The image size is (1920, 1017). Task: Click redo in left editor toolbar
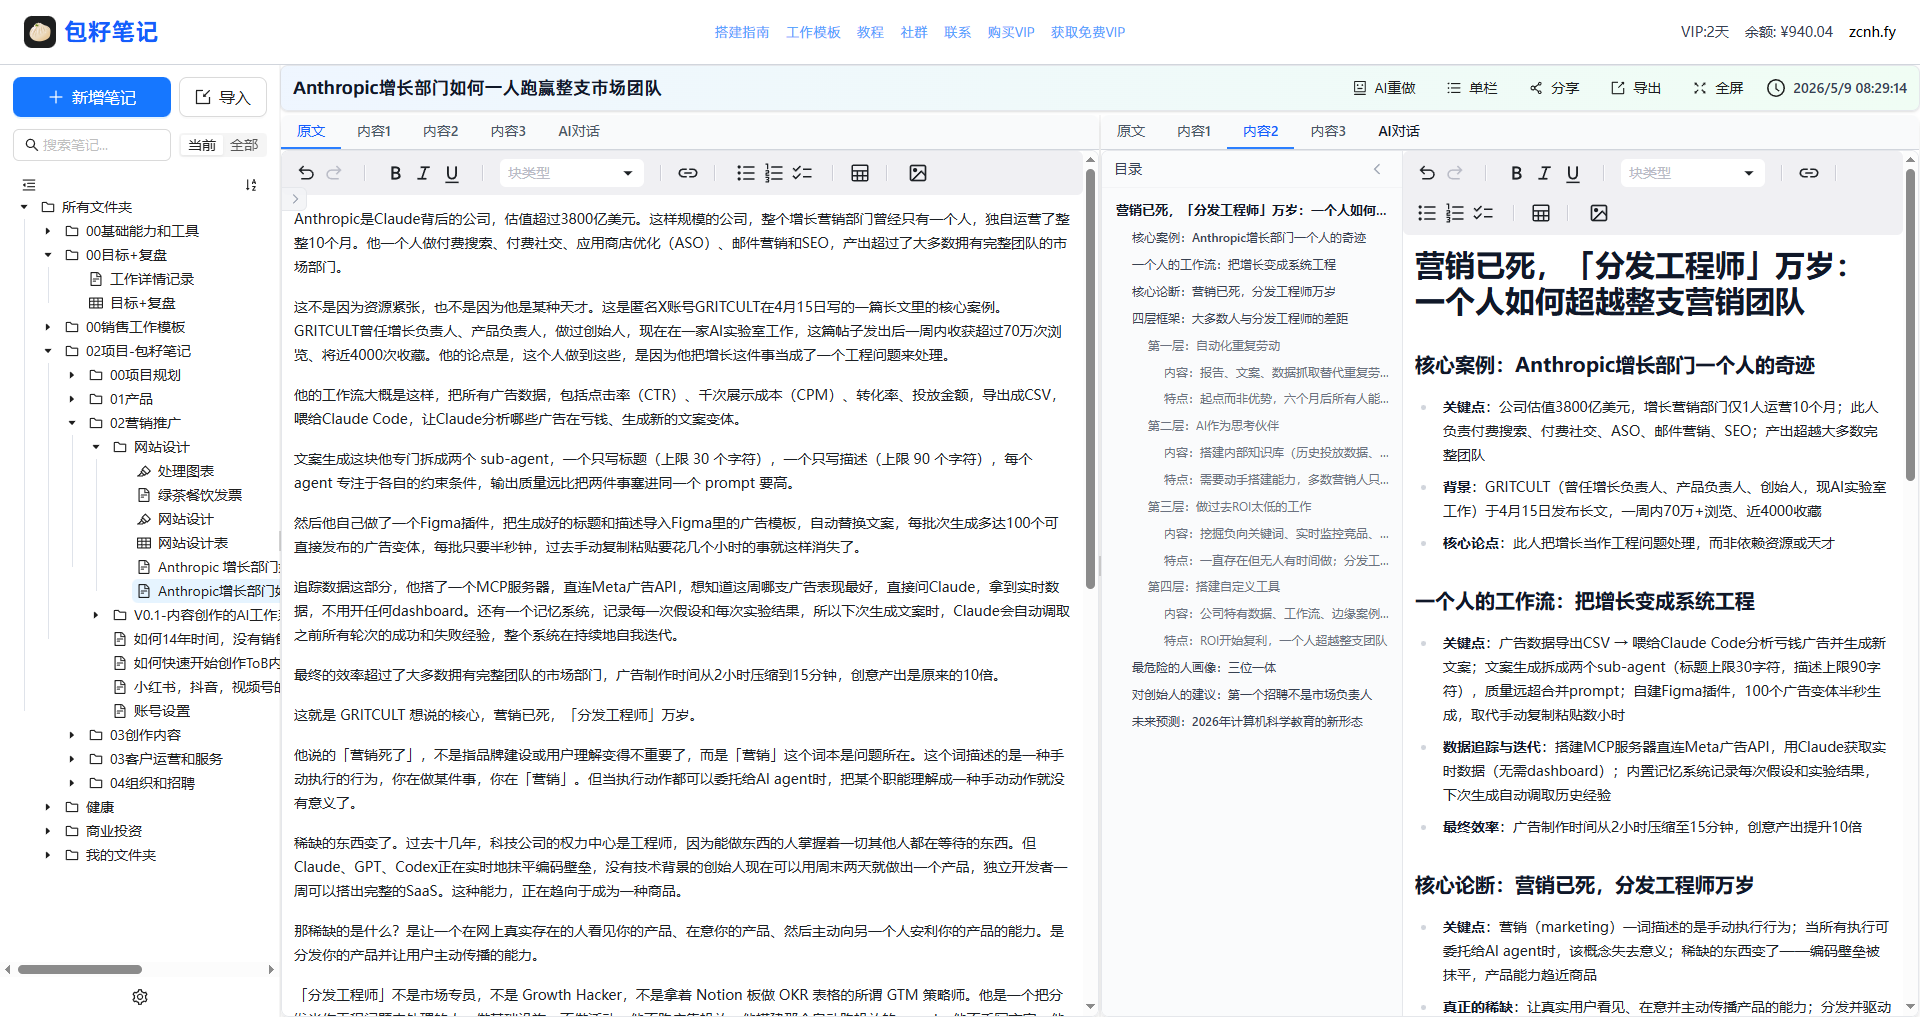point(334,173)
